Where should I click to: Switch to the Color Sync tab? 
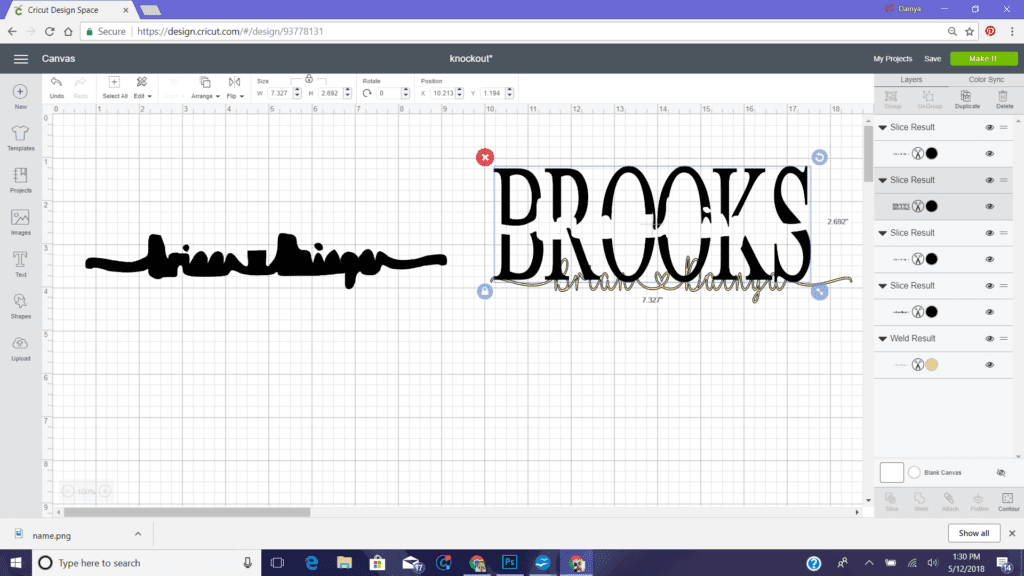(985, 80)
